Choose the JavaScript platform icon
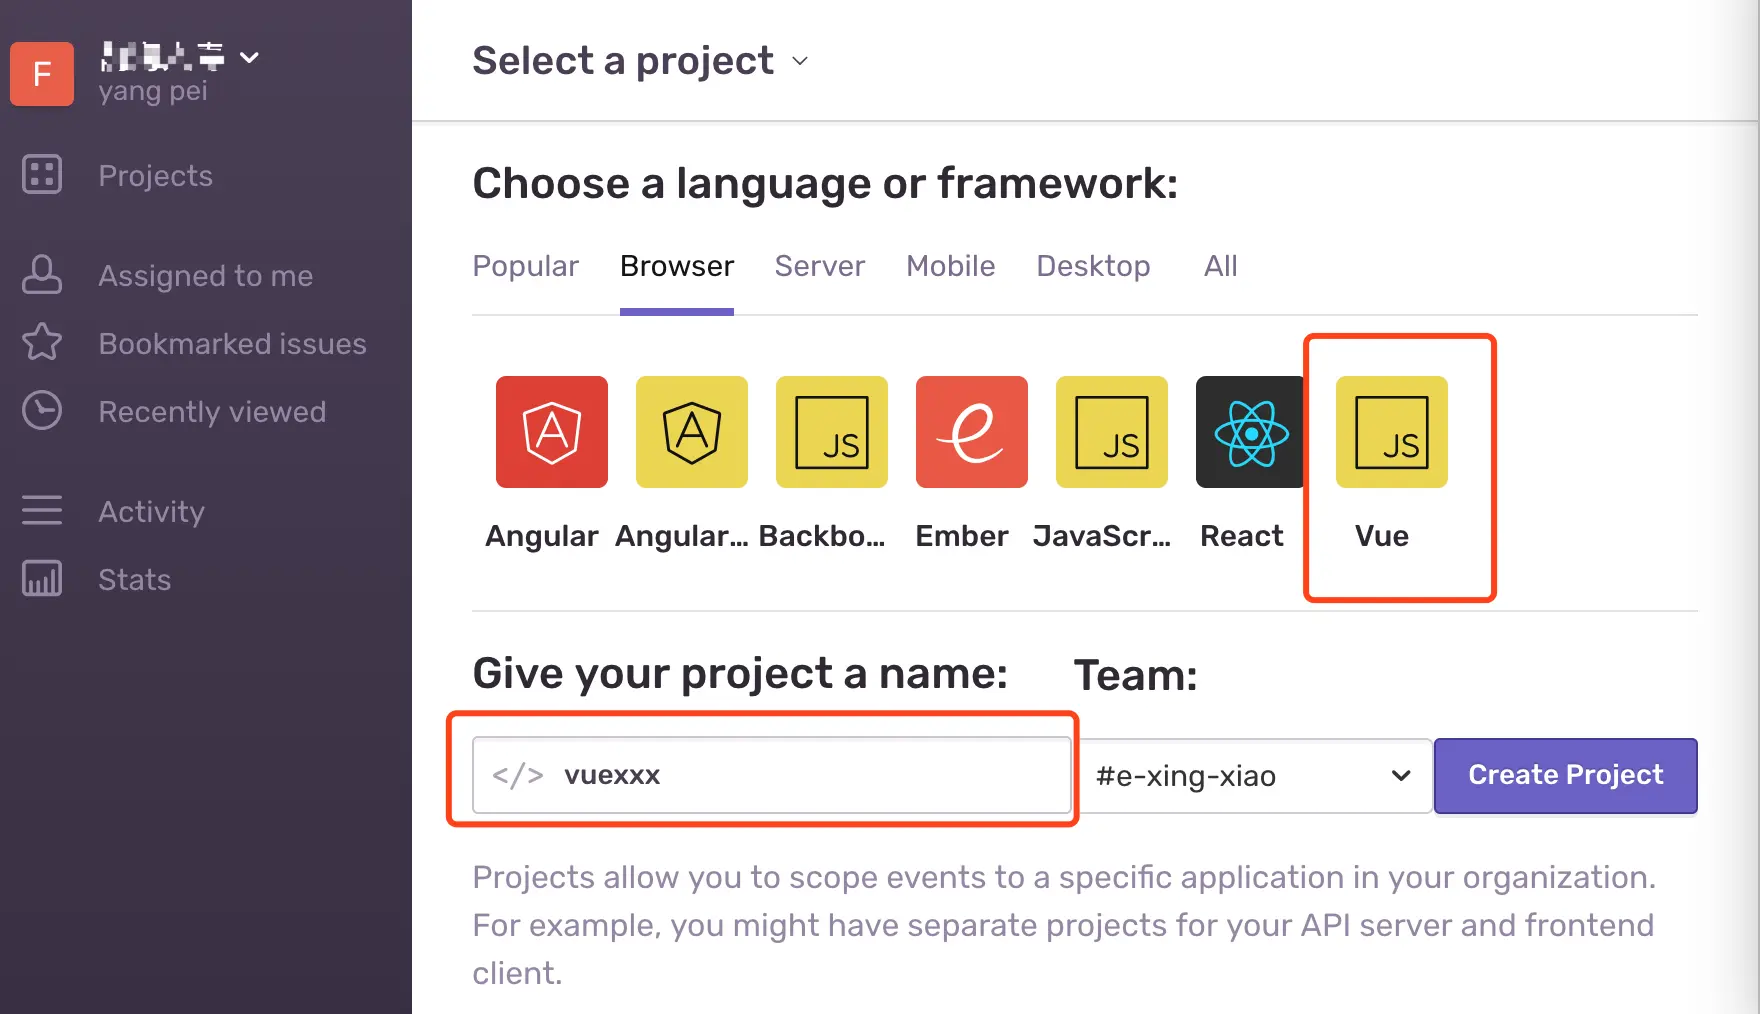 1112,432
